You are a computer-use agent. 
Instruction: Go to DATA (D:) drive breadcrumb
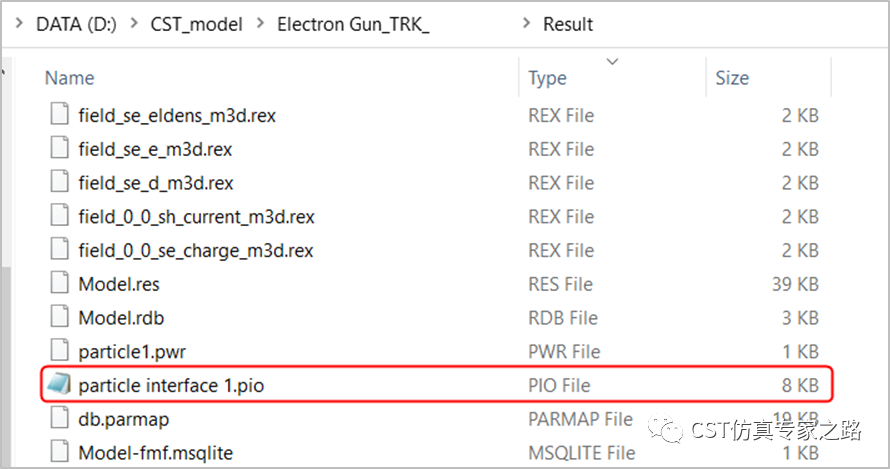pos(76,24)
